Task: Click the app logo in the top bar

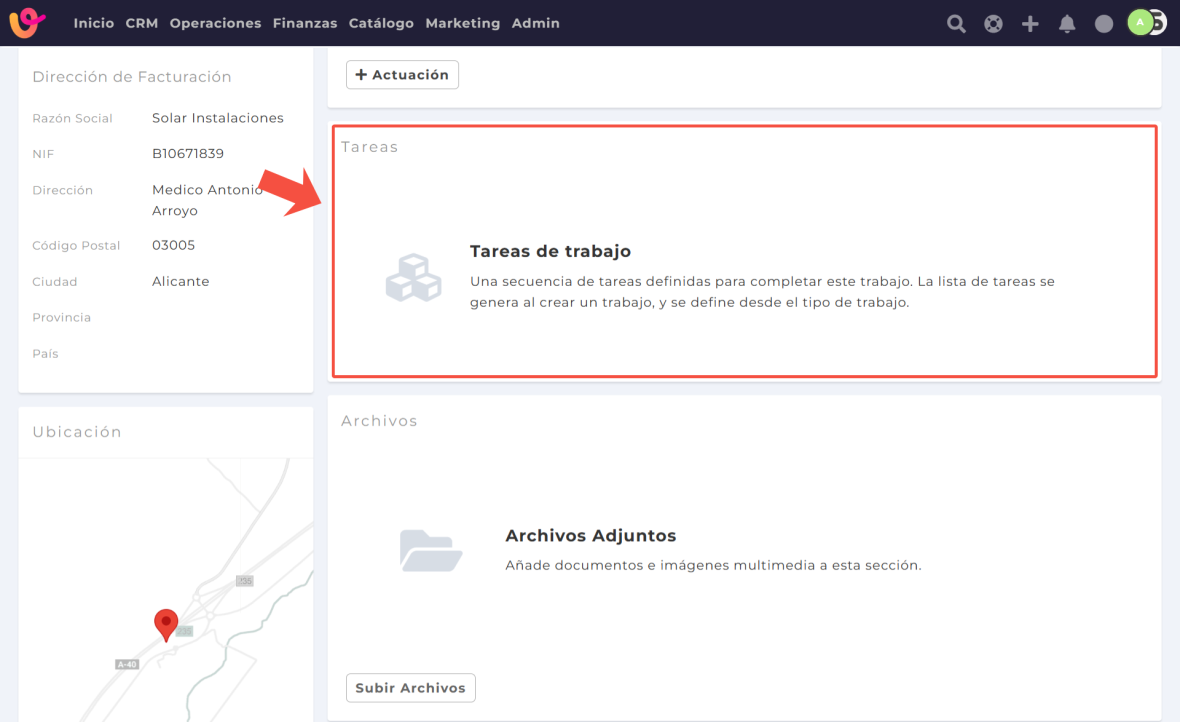Action: coord(28,23)
